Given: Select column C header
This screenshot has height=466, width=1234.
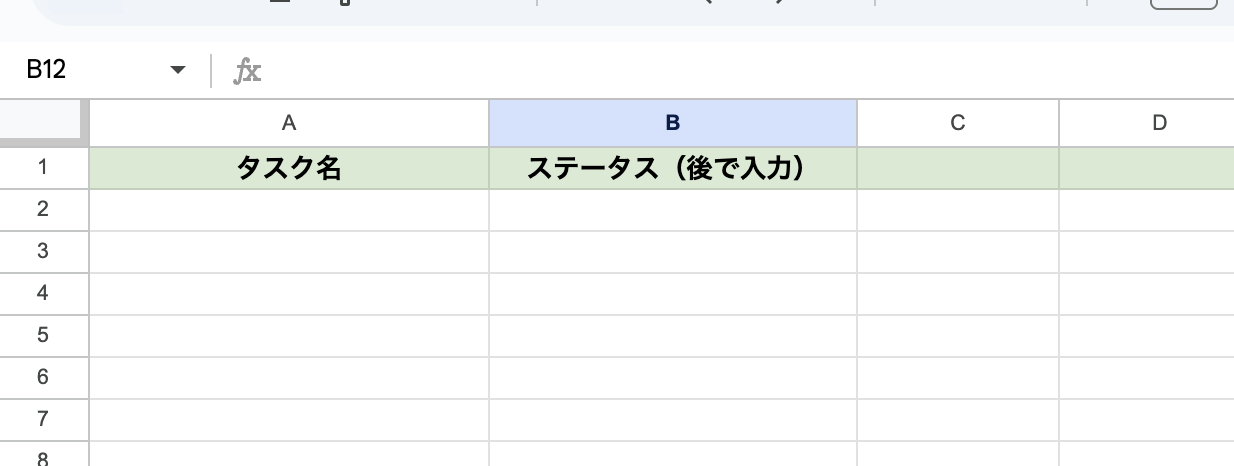Looking at the screenshot, I should click(957, 123).
